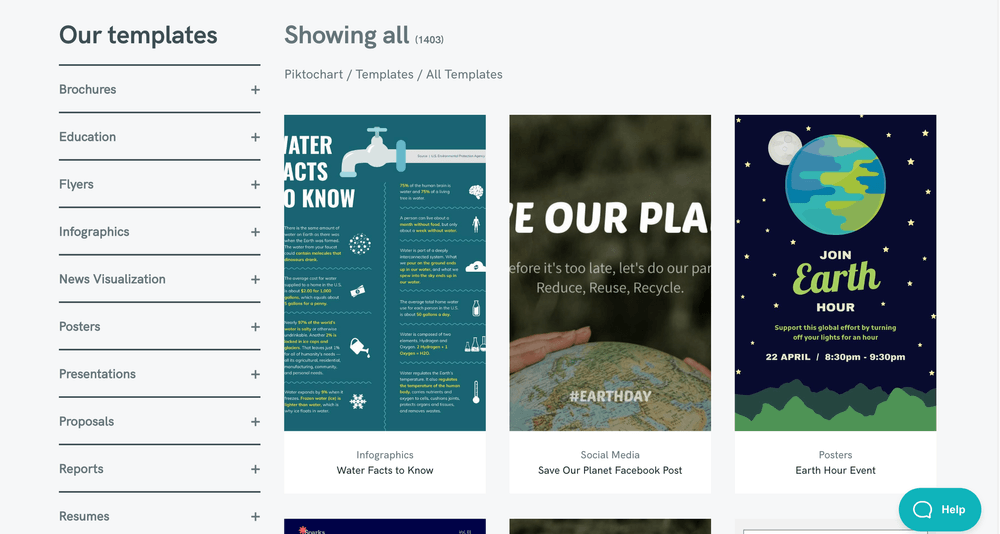Expand the Education category plus icon
This screenshot has height=534, width=1000.
pos(255,137)
